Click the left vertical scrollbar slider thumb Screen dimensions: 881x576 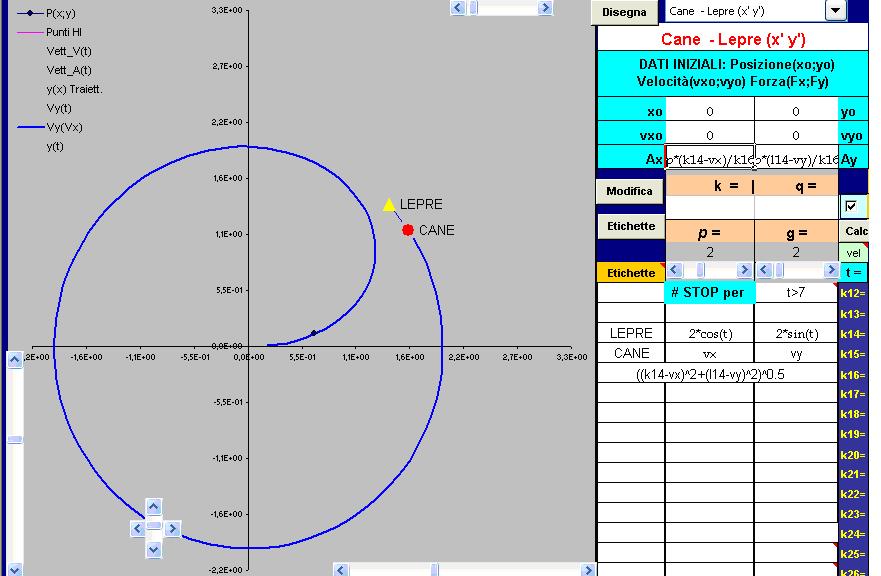coord(14,439)
